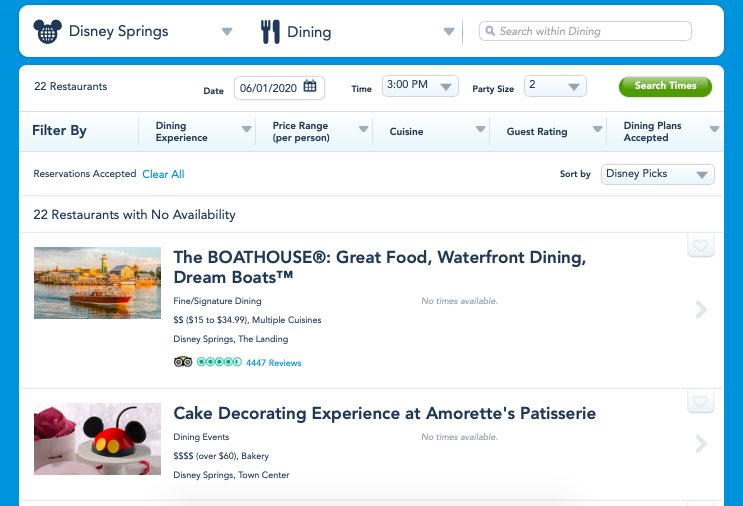This screenshot has width=743, height=506.
Task: Click the TripAdvisor owl icon for BOATHOUSE
Action: tap(183, 362)
